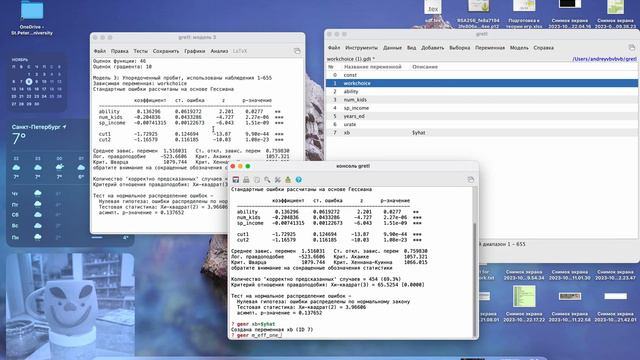Click the print icon in gretl console toolbar
This screenshot has width=640, height=360.
click(x=246, y=180)
